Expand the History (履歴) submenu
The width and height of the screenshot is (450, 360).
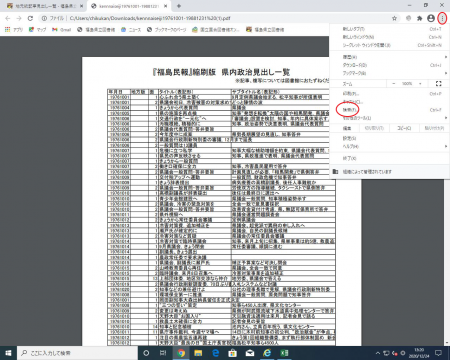tap(389, 57)
